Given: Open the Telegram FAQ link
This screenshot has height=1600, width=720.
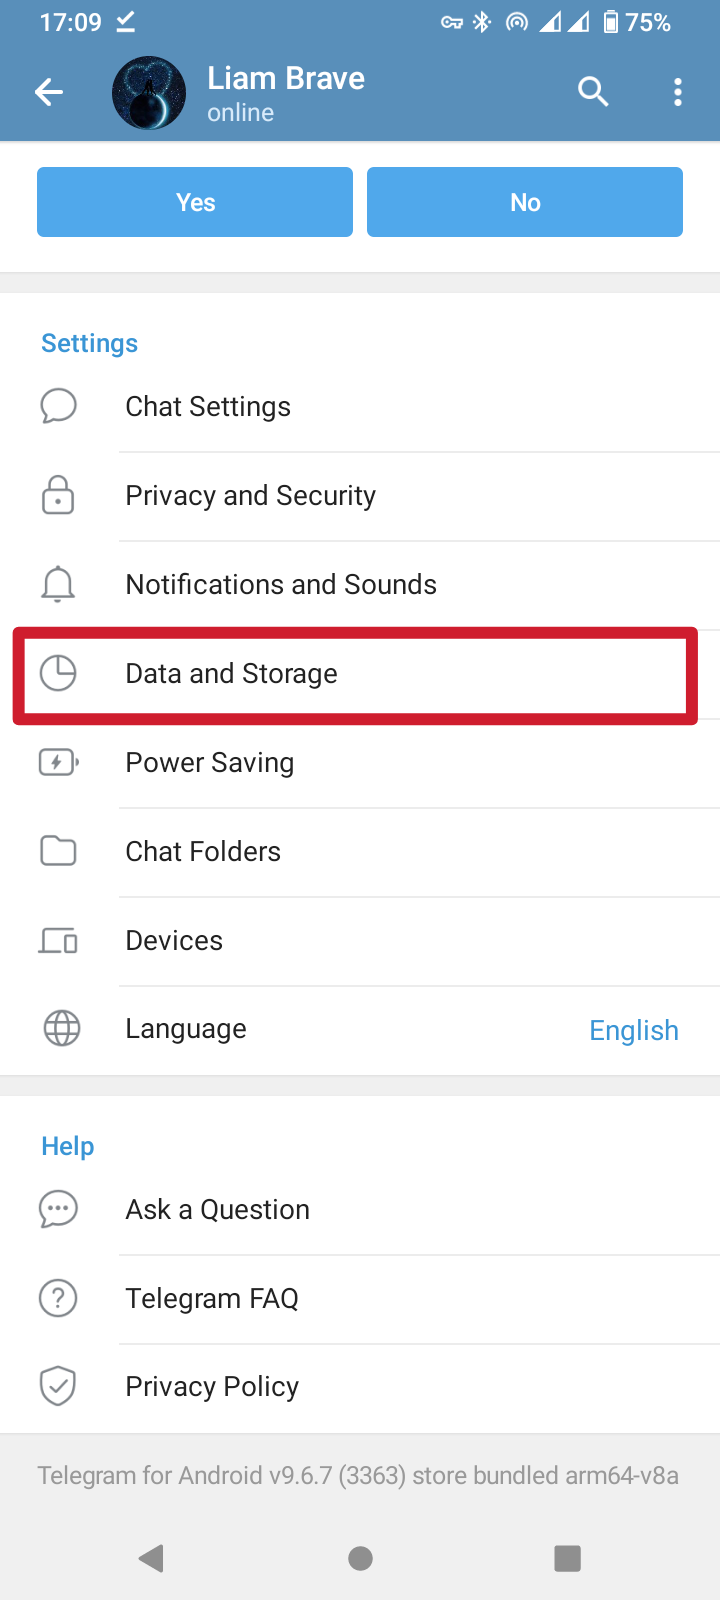Looking at the screenshot, I should pos(212,1298).
